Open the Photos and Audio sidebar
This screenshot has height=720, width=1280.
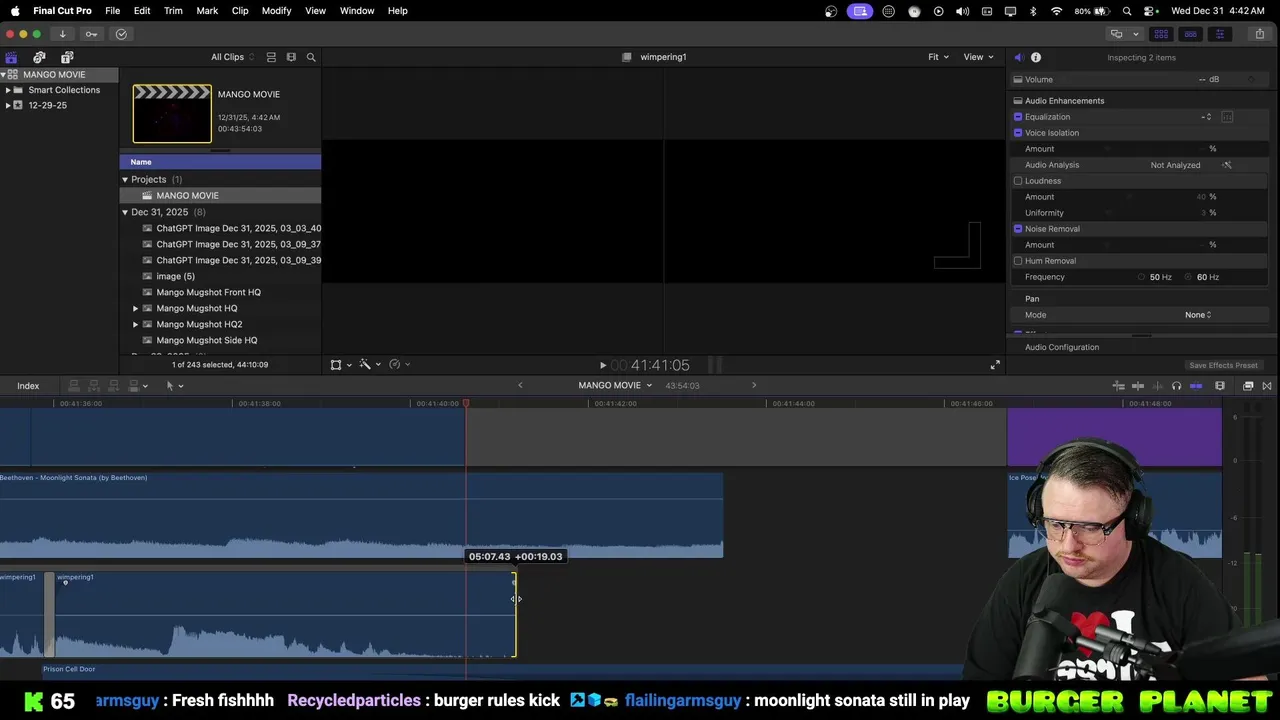pyautogui.click(x=39, y=57)
